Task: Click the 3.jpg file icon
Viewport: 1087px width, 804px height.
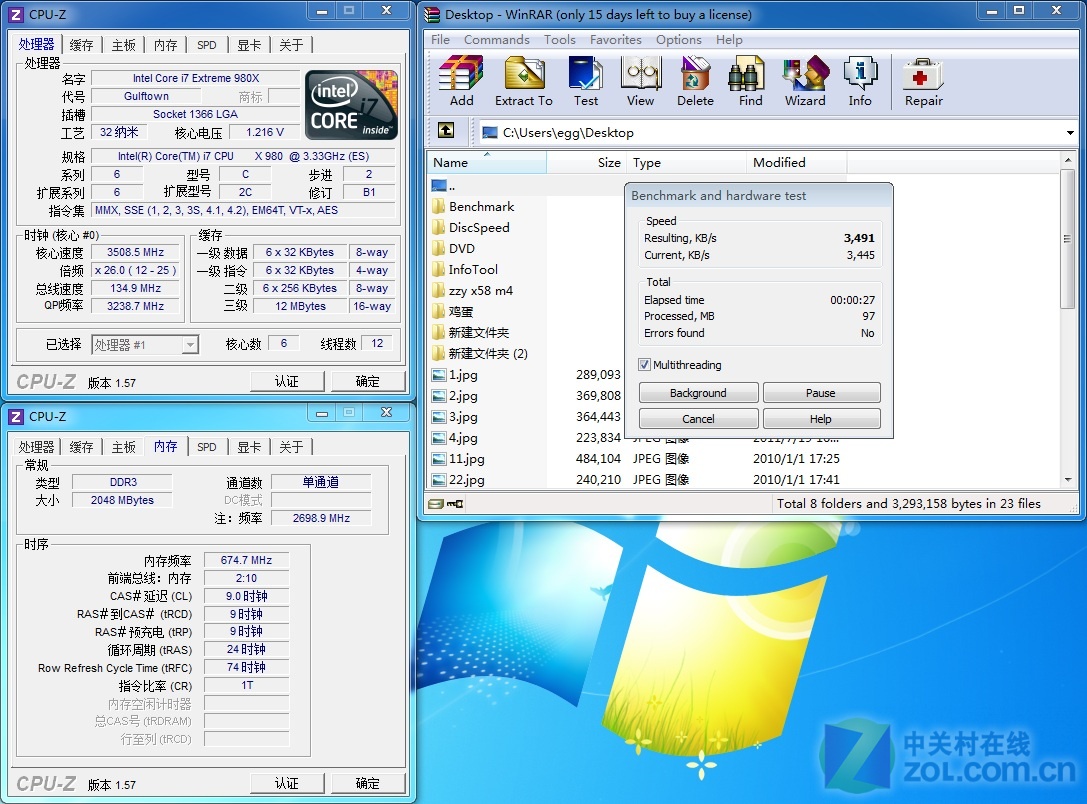Action: coord(438,417)
